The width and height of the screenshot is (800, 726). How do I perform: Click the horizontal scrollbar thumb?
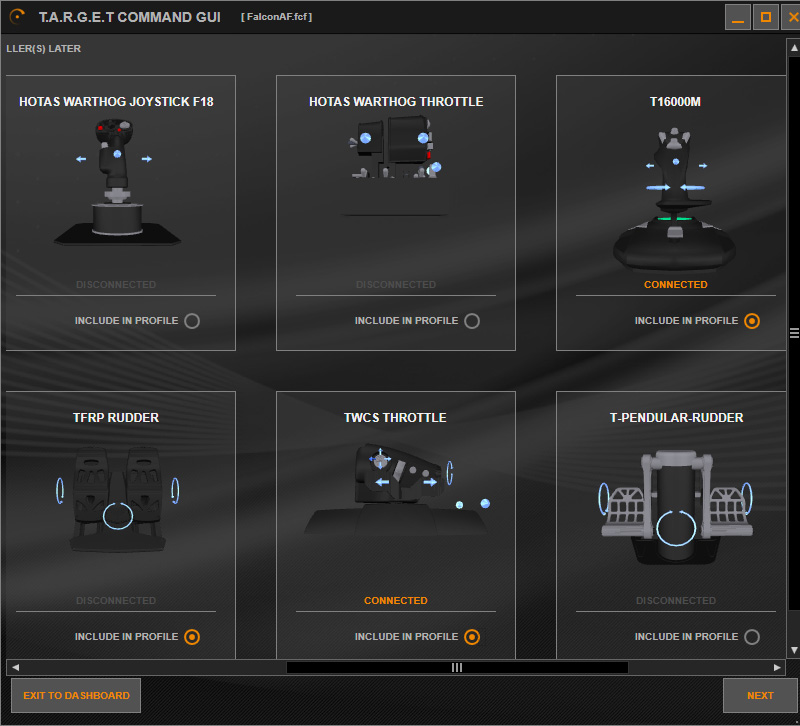click(457, 667)
